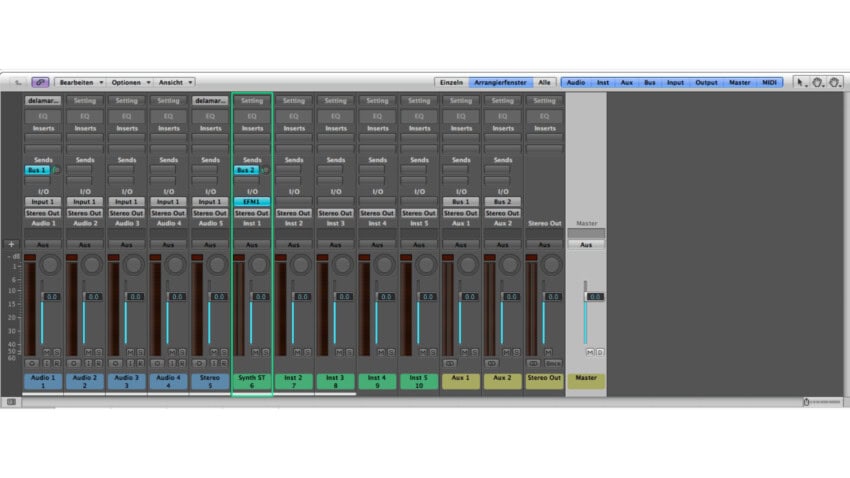Screen dimensions: 850x478
Task: Click the hierarchy up-arrow icon in toolbar
Action: pyautogui.click(x=18, y=82)
